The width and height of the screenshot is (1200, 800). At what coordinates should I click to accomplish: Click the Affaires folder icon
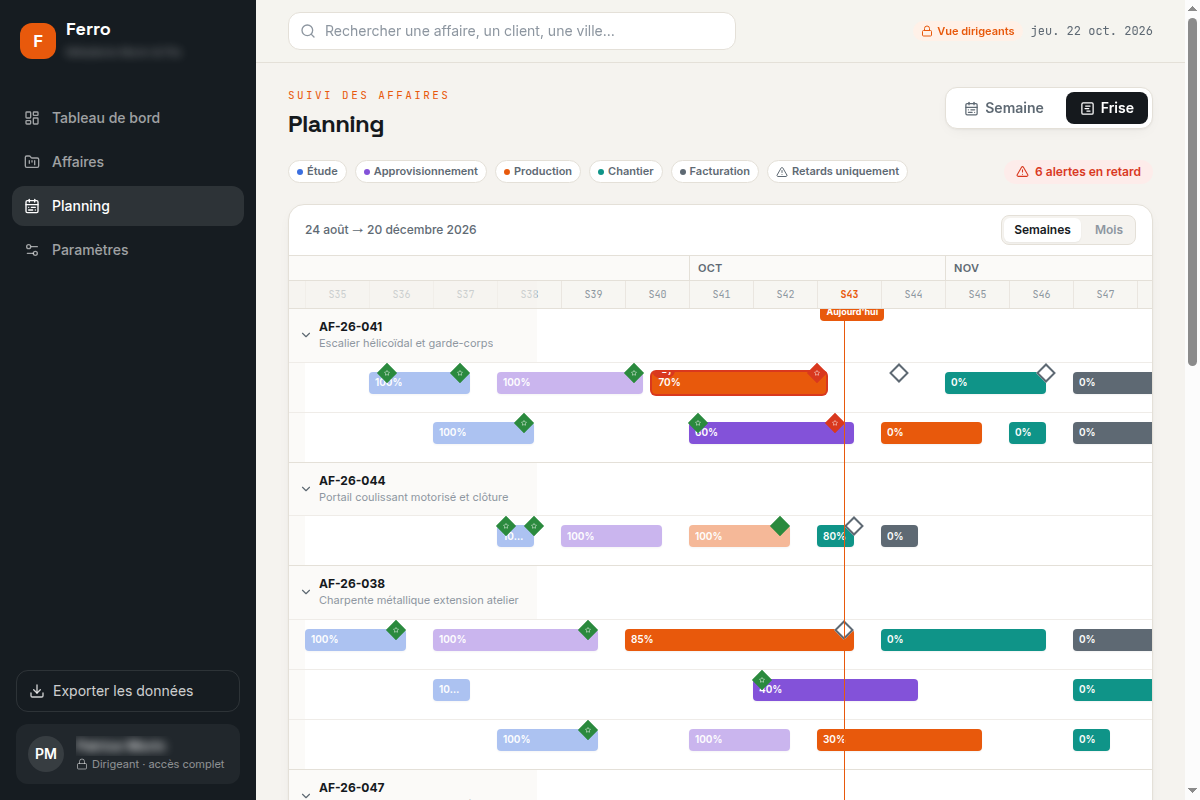point(32,162)
